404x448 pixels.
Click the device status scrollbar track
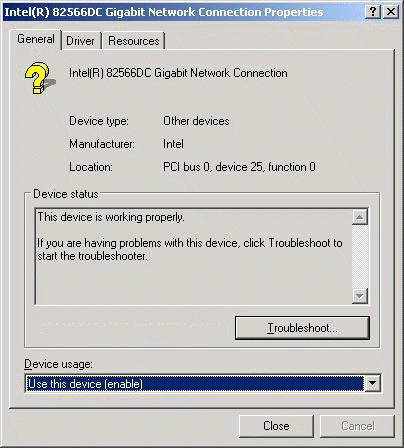tap(360, 256)
